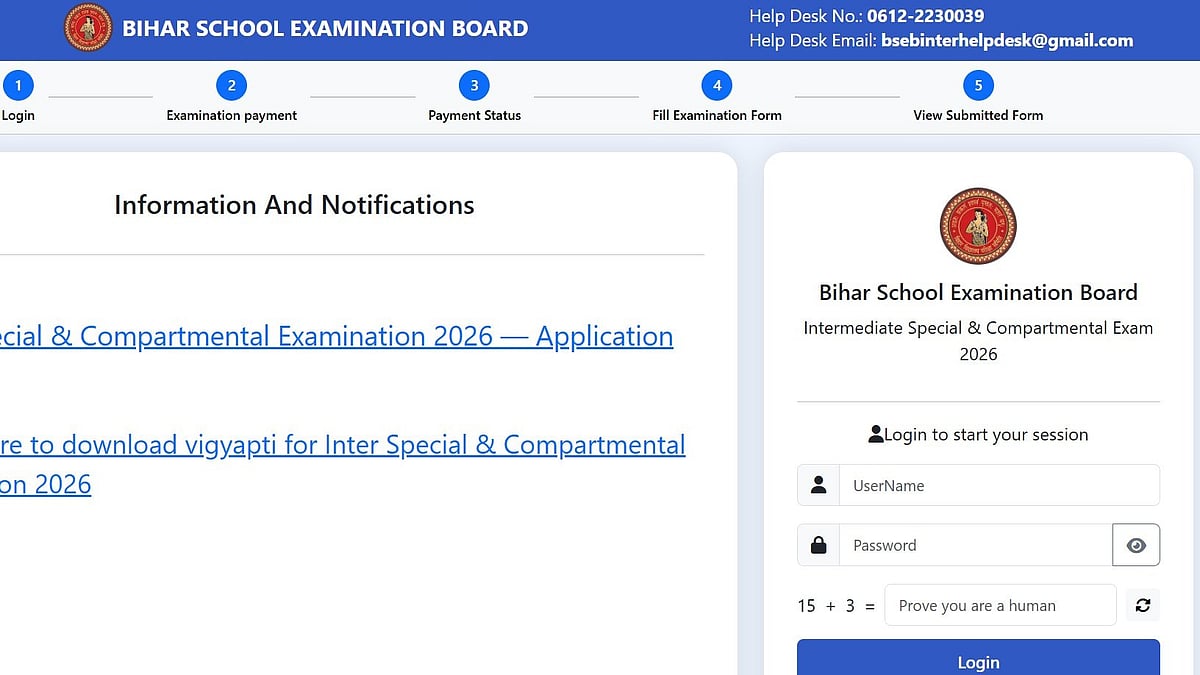Screen dimensions: 1200x675
Task: Focus the UserName input field
Action: pyautogui.click(x=998, y=485)
